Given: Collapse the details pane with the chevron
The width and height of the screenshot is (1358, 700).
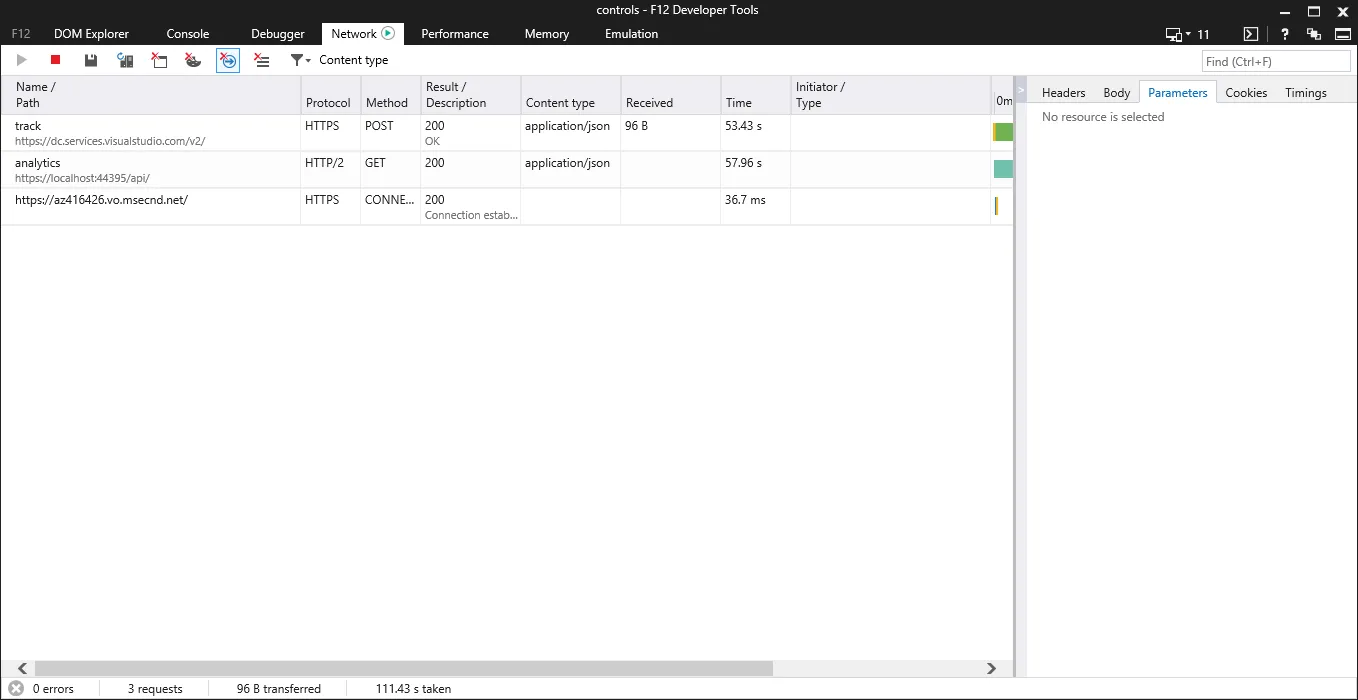Looking at the screenshot, I should [x=1021, y=90].
